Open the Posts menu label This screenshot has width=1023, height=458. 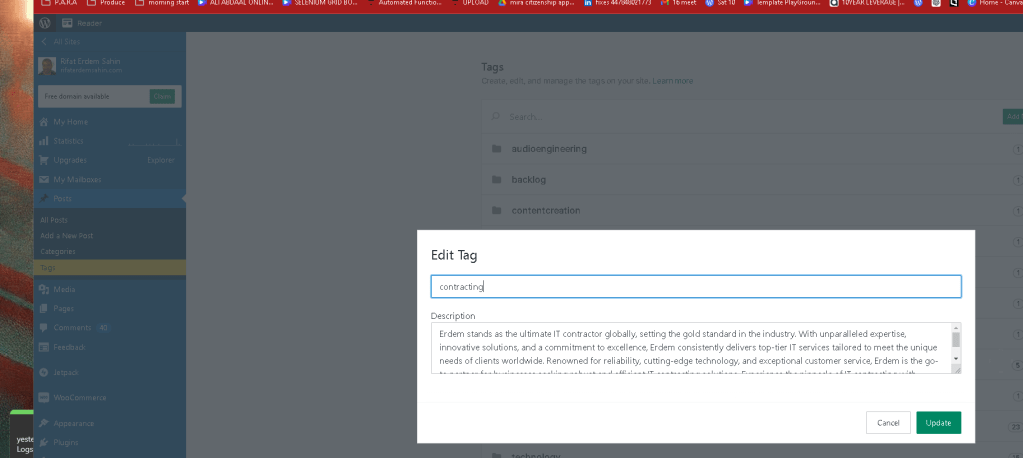pyautogui.click(x=63, y=198)
